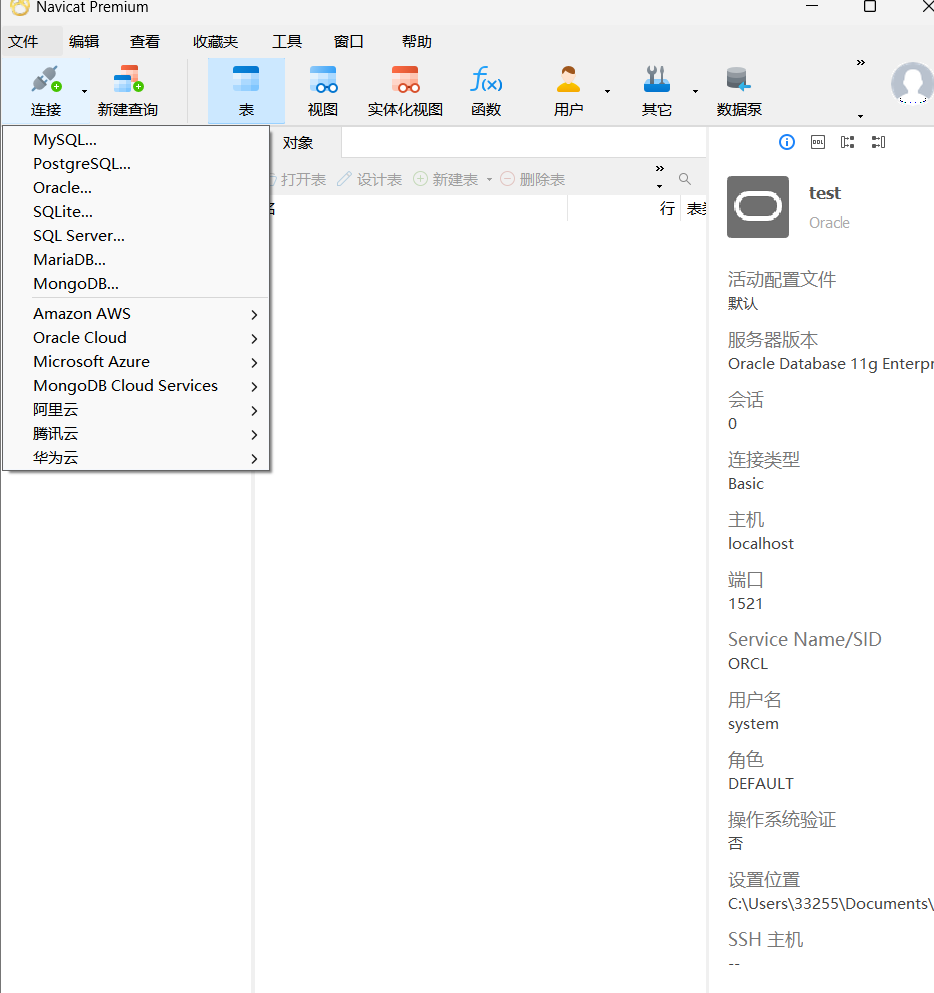Choose MariaDB... from the connection list
Image resolution: width=934 pixels, height=993 pixels.
[x=136, y=260]
